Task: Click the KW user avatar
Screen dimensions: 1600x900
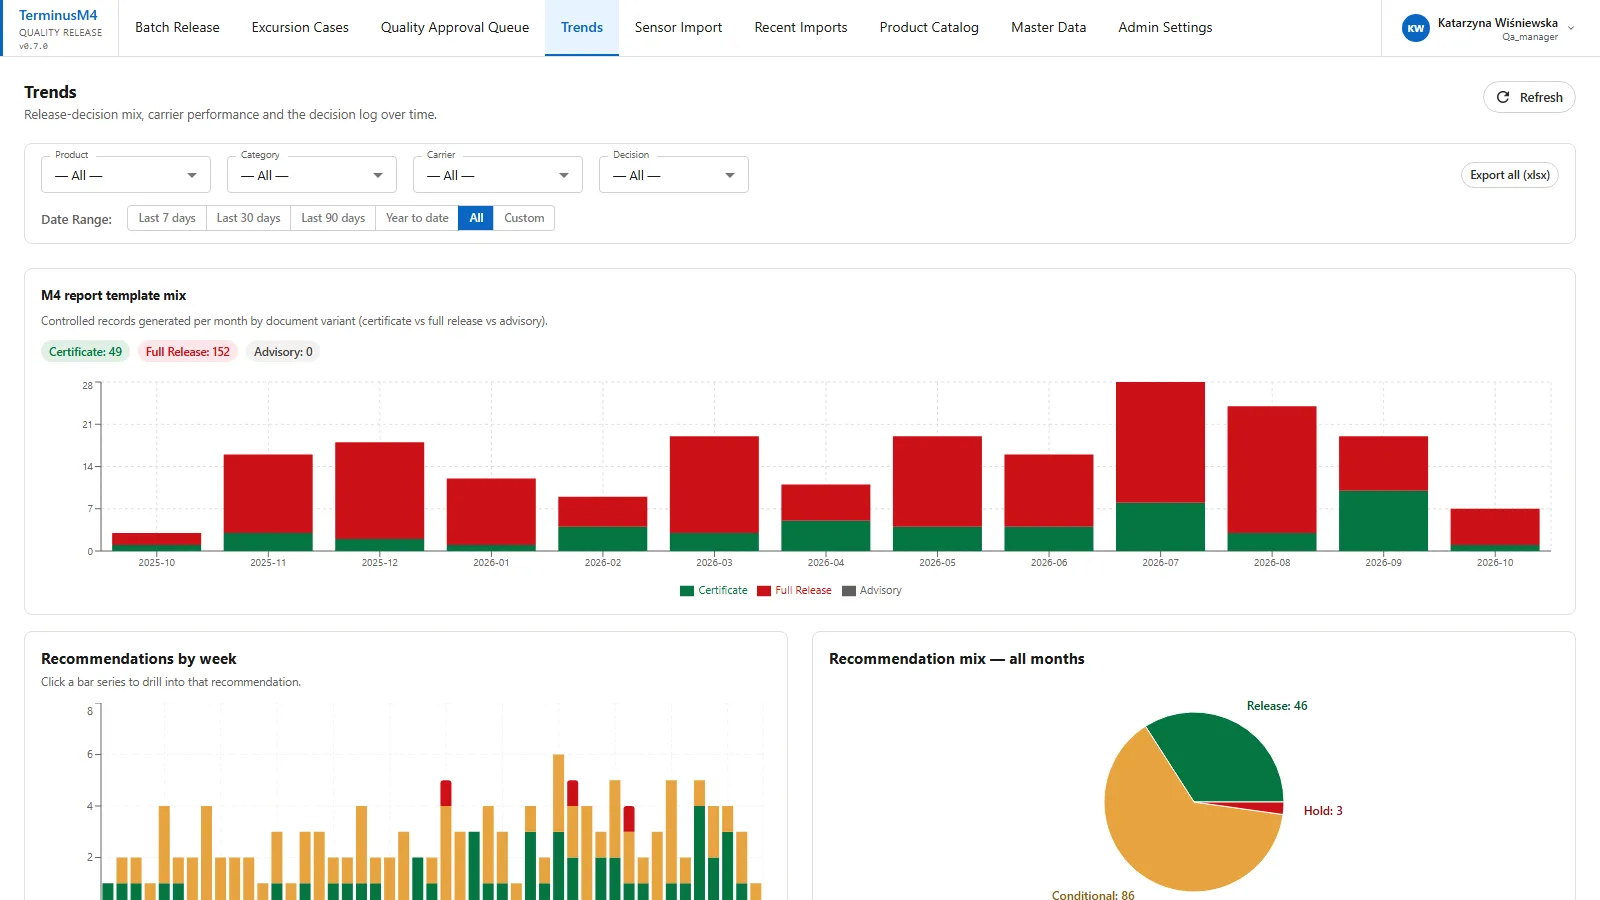Action: click(1415, 28)
